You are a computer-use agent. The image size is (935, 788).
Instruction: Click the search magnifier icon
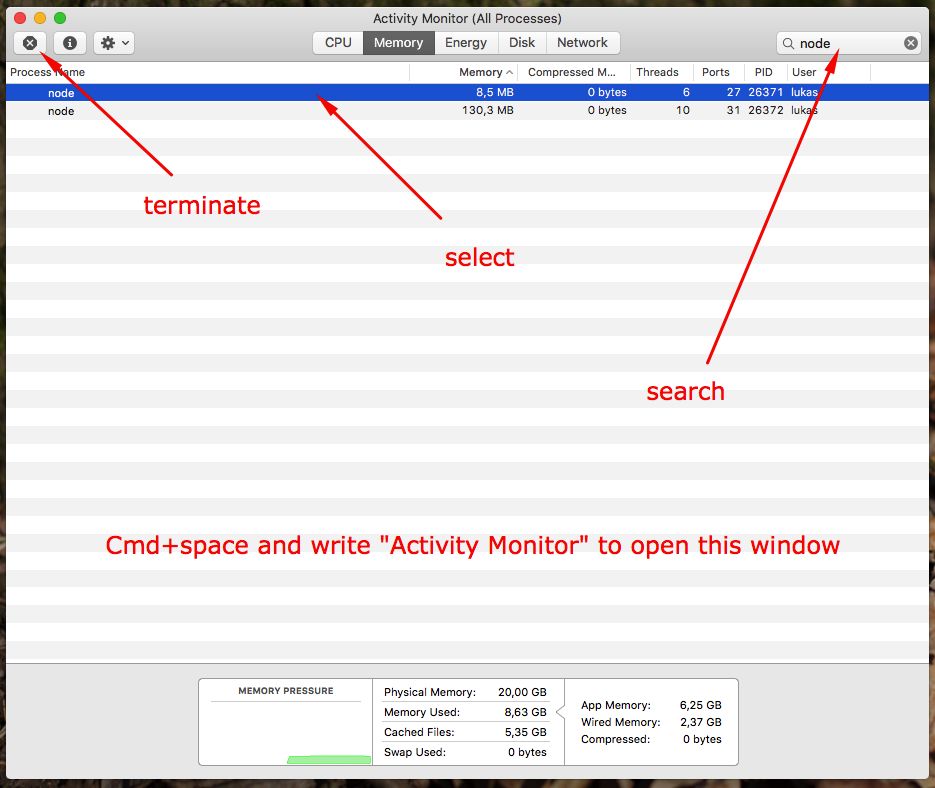(788, 44)
